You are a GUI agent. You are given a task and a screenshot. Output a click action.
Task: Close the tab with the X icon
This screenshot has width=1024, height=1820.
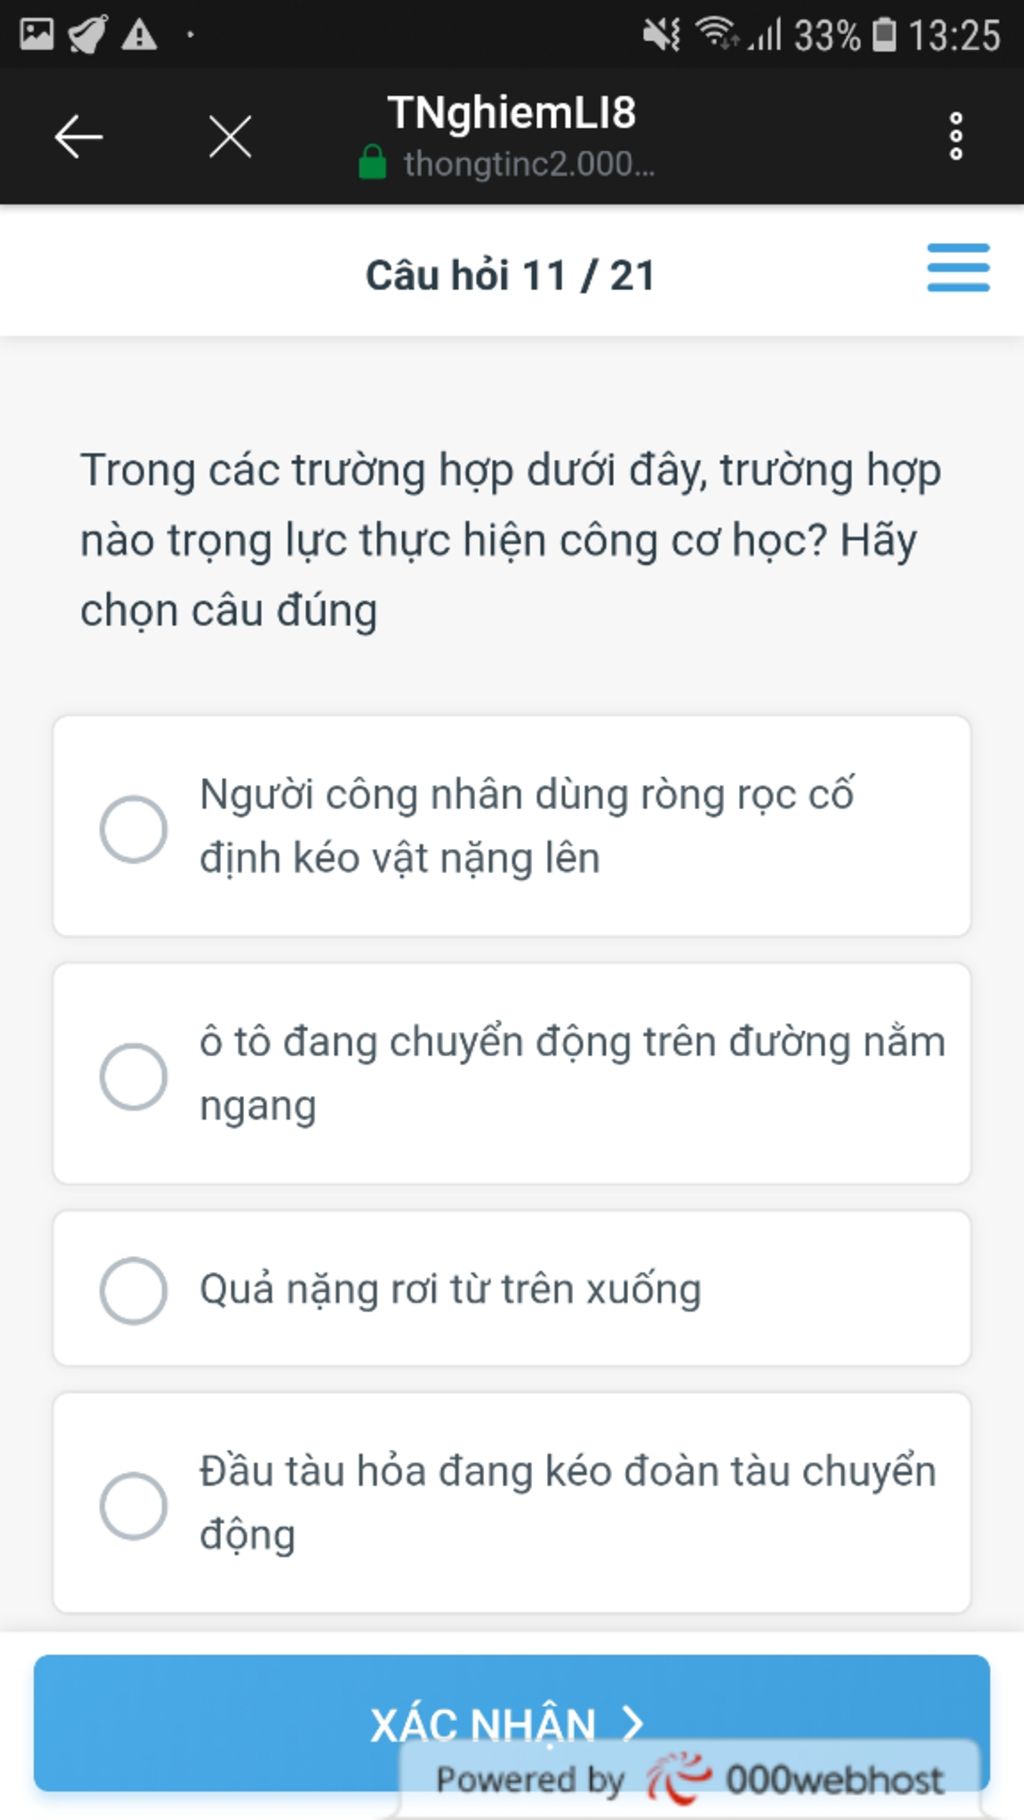(x=230, y=136)
